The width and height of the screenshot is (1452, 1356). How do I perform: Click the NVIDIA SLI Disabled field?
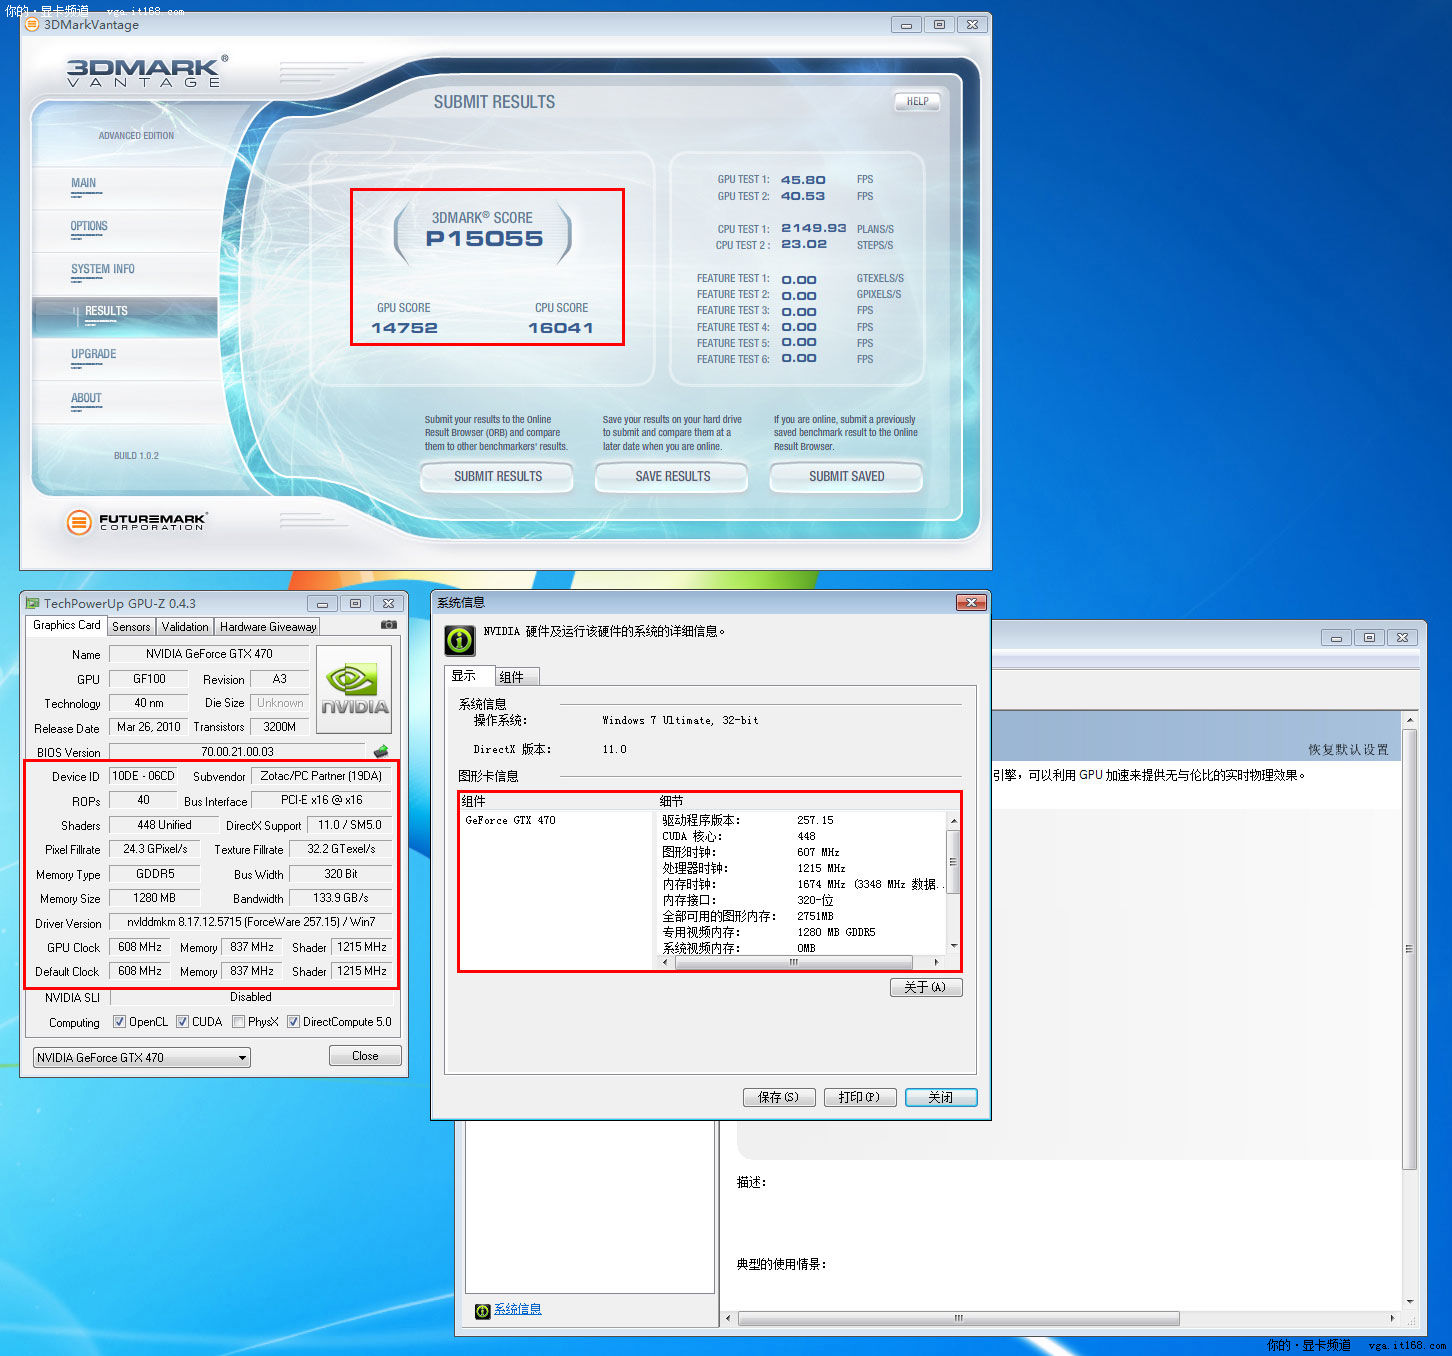(x=251, y=997)
